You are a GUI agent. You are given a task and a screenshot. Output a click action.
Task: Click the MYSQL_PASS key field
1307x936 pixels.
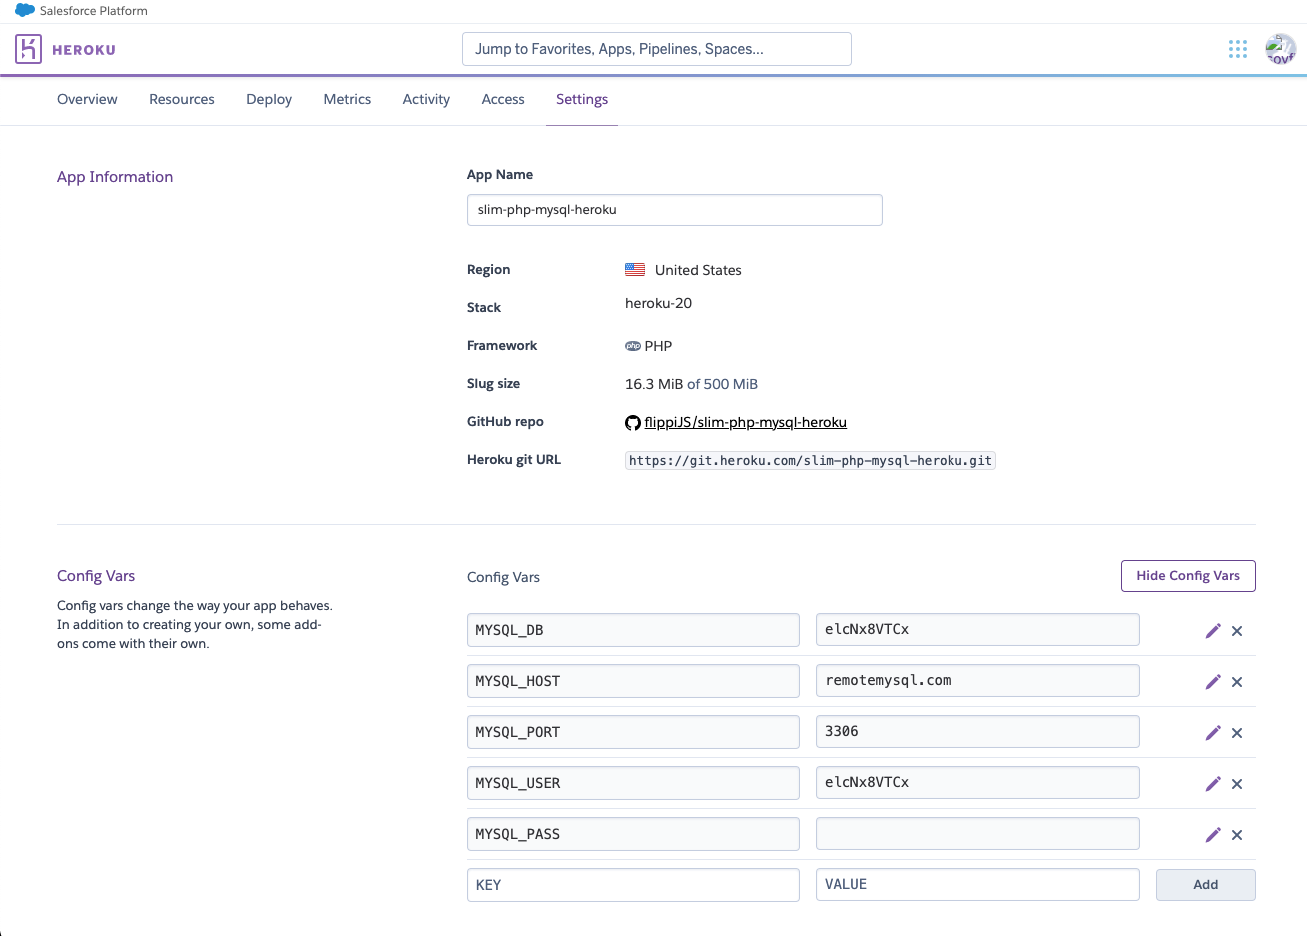[x=633, y=834]
